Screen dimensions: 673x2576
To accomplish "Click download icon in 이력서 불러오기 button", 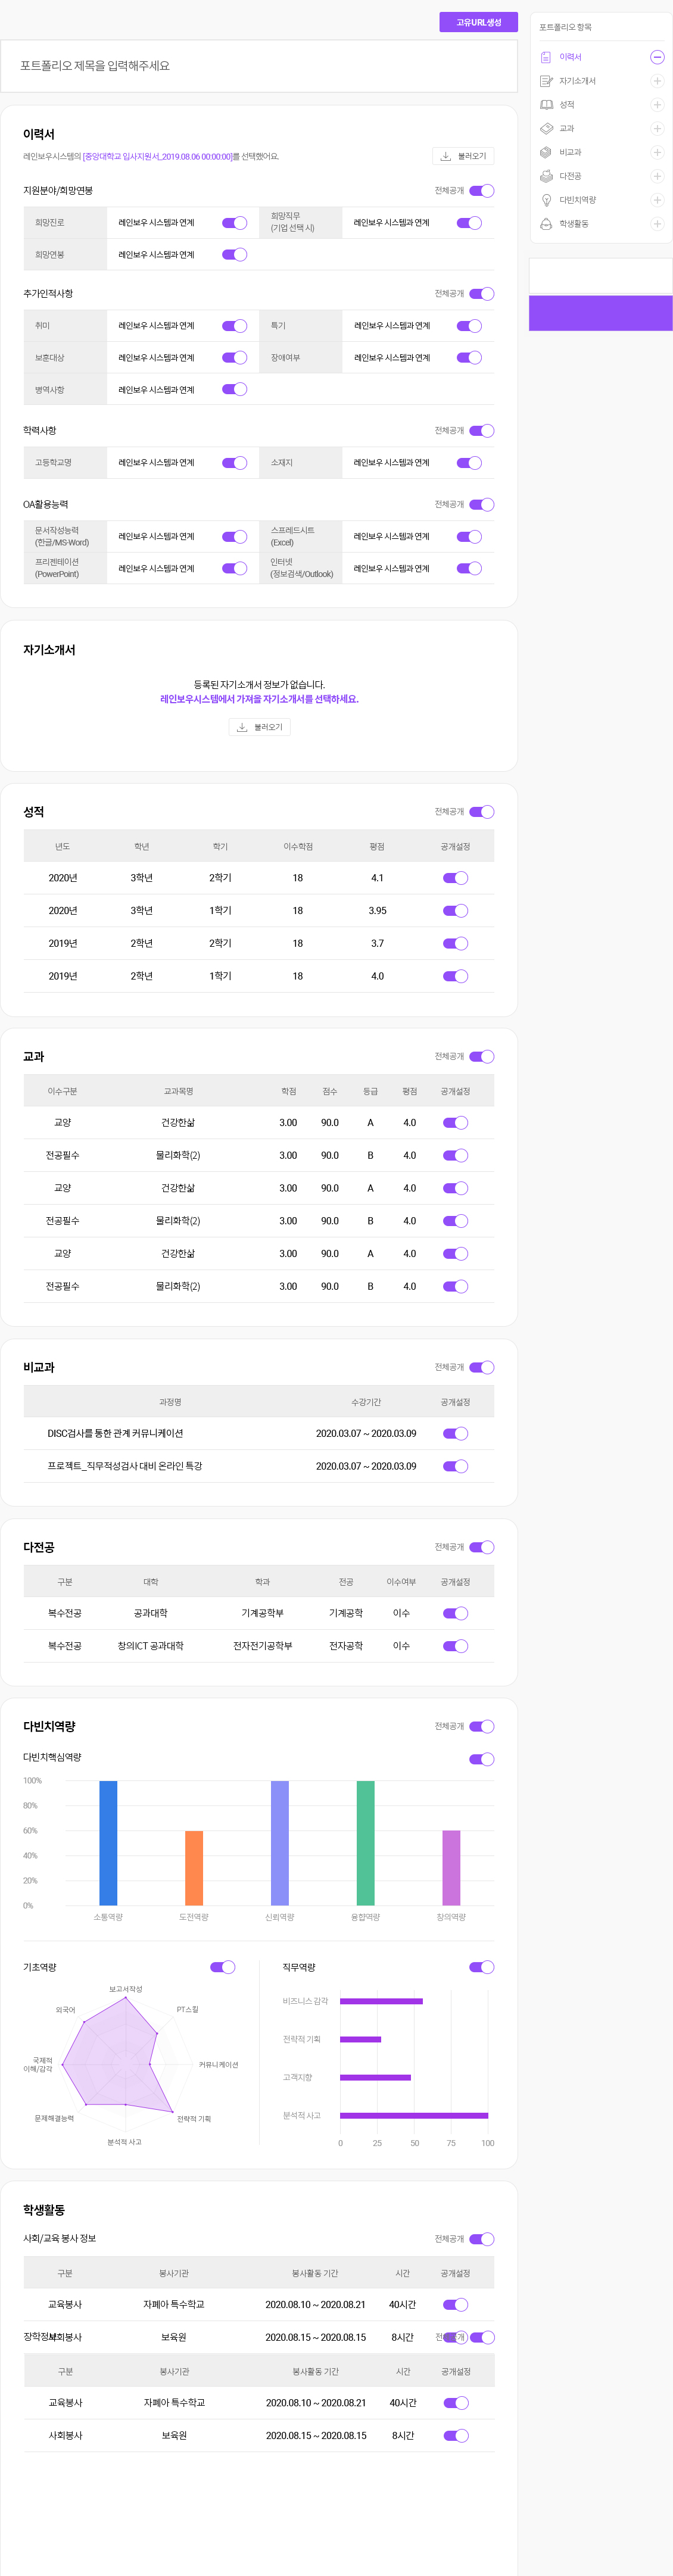I will coord(446,156).
